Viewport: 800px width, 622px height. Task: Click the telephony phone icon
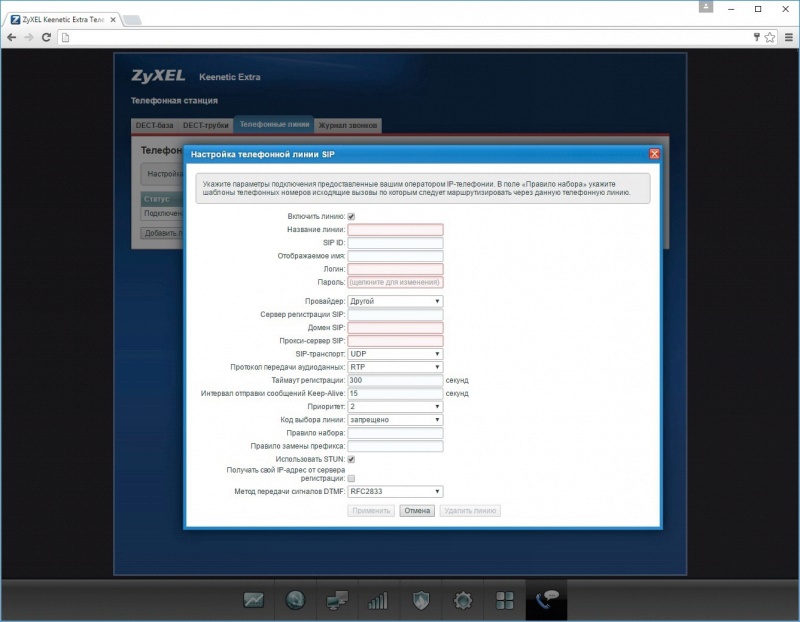point(547,600)
